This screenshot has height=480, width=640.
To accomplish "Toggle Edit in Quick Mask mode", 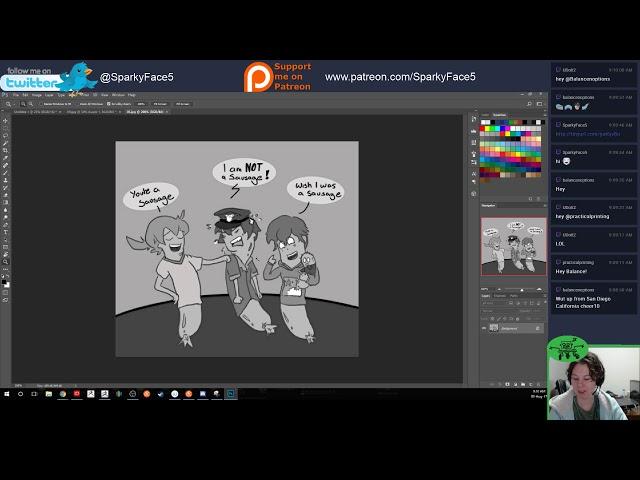I will click(x=5, y=292).
